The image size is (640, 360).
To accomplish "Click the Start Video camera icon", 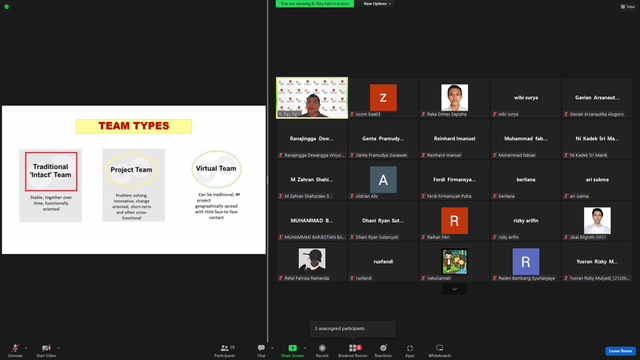I will point(46,348).
